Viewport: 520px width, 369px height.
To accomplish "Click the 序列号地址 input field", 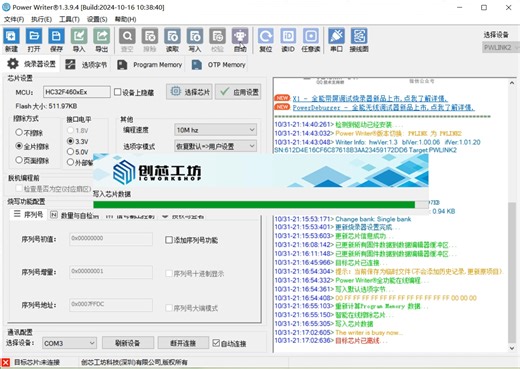I will [111, 305].
